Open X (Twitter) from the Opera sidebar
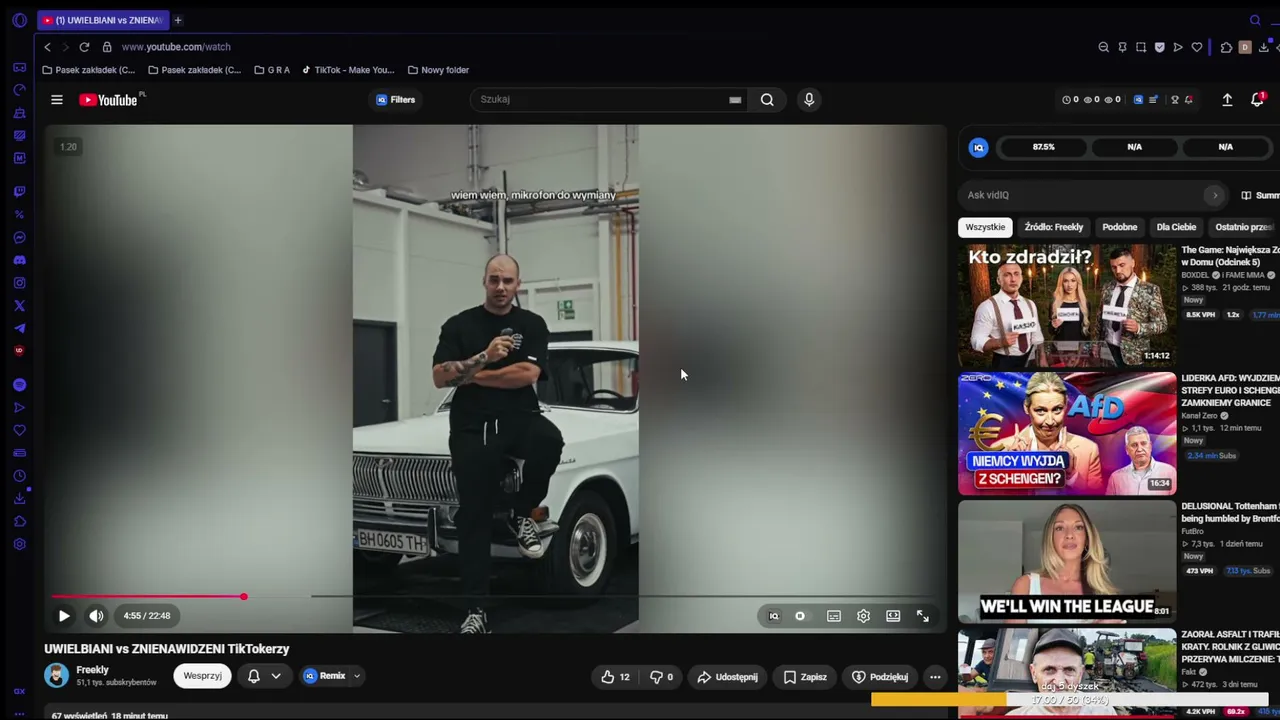This screenshot has height=720, width=1280. coord(19,306)
